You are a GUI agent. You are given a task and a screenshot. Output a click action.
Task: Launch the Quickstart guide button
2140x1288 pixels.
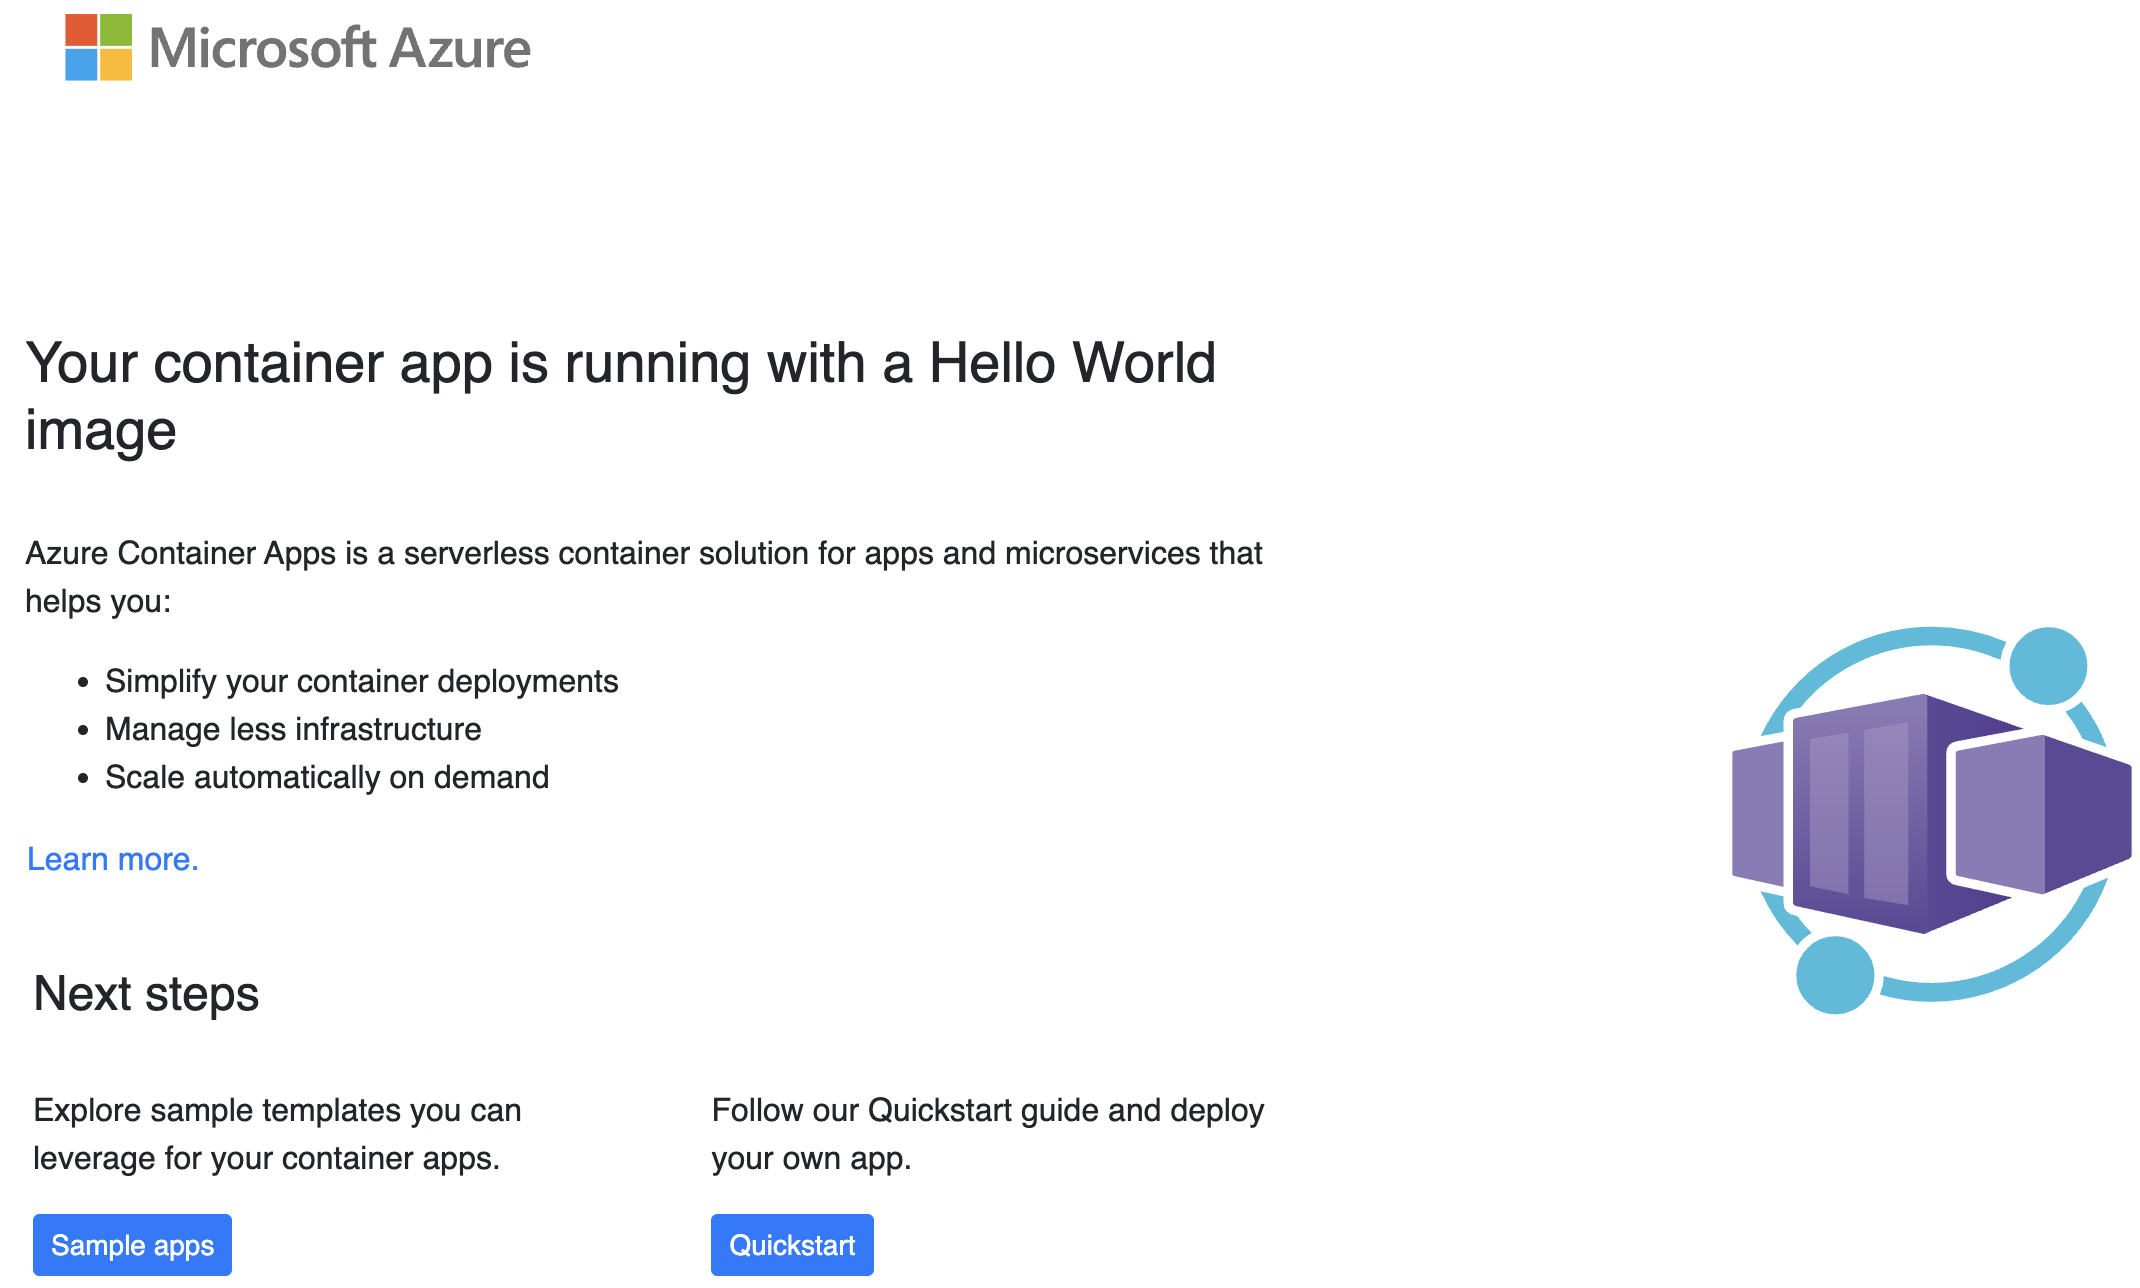click(x=792, y=1245)
